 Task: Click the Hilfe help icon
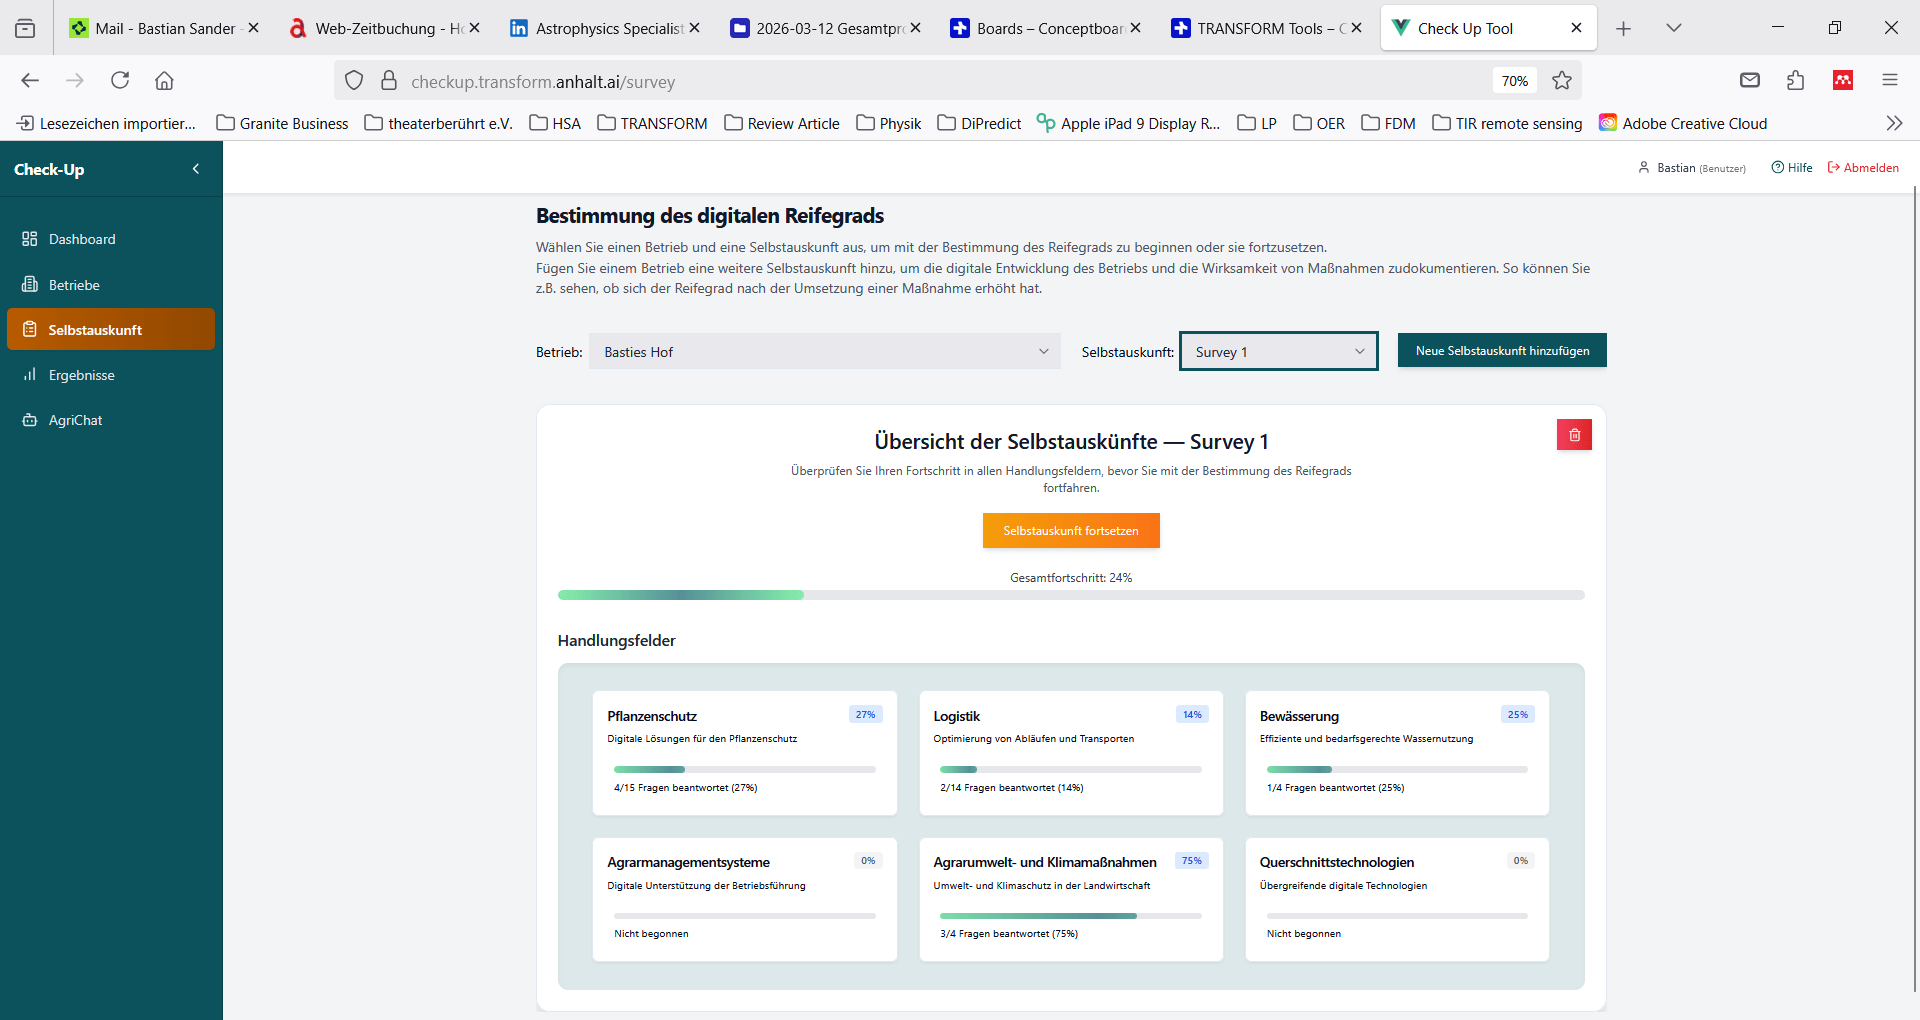1777,168
